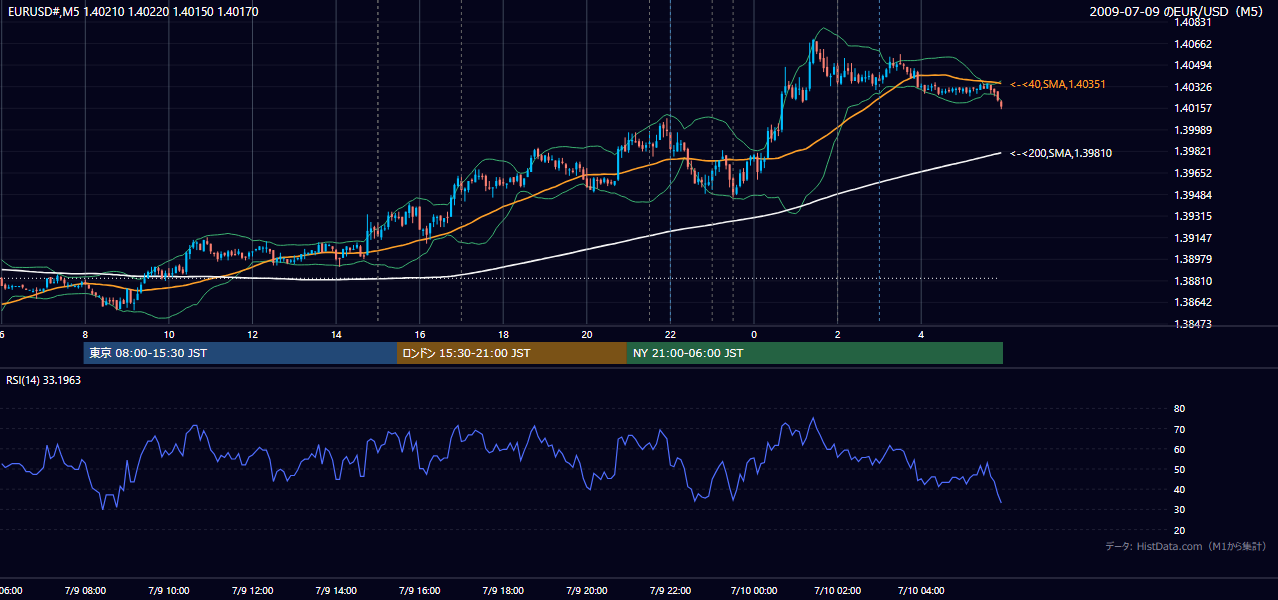Click RSI scale value 70

[x=1179, y=429]
